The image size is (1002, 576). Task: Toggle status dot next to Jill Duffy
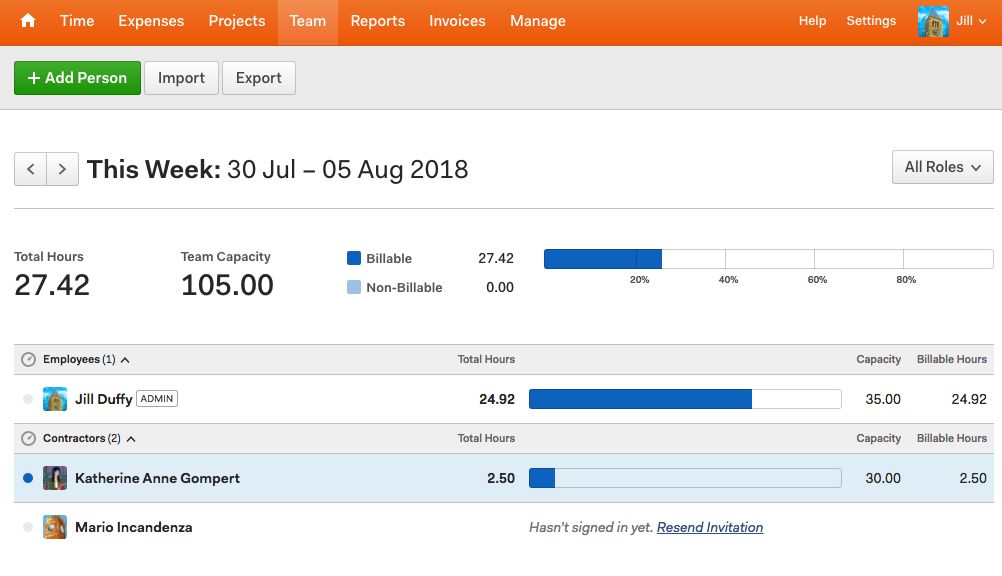(x=28, y=399)
